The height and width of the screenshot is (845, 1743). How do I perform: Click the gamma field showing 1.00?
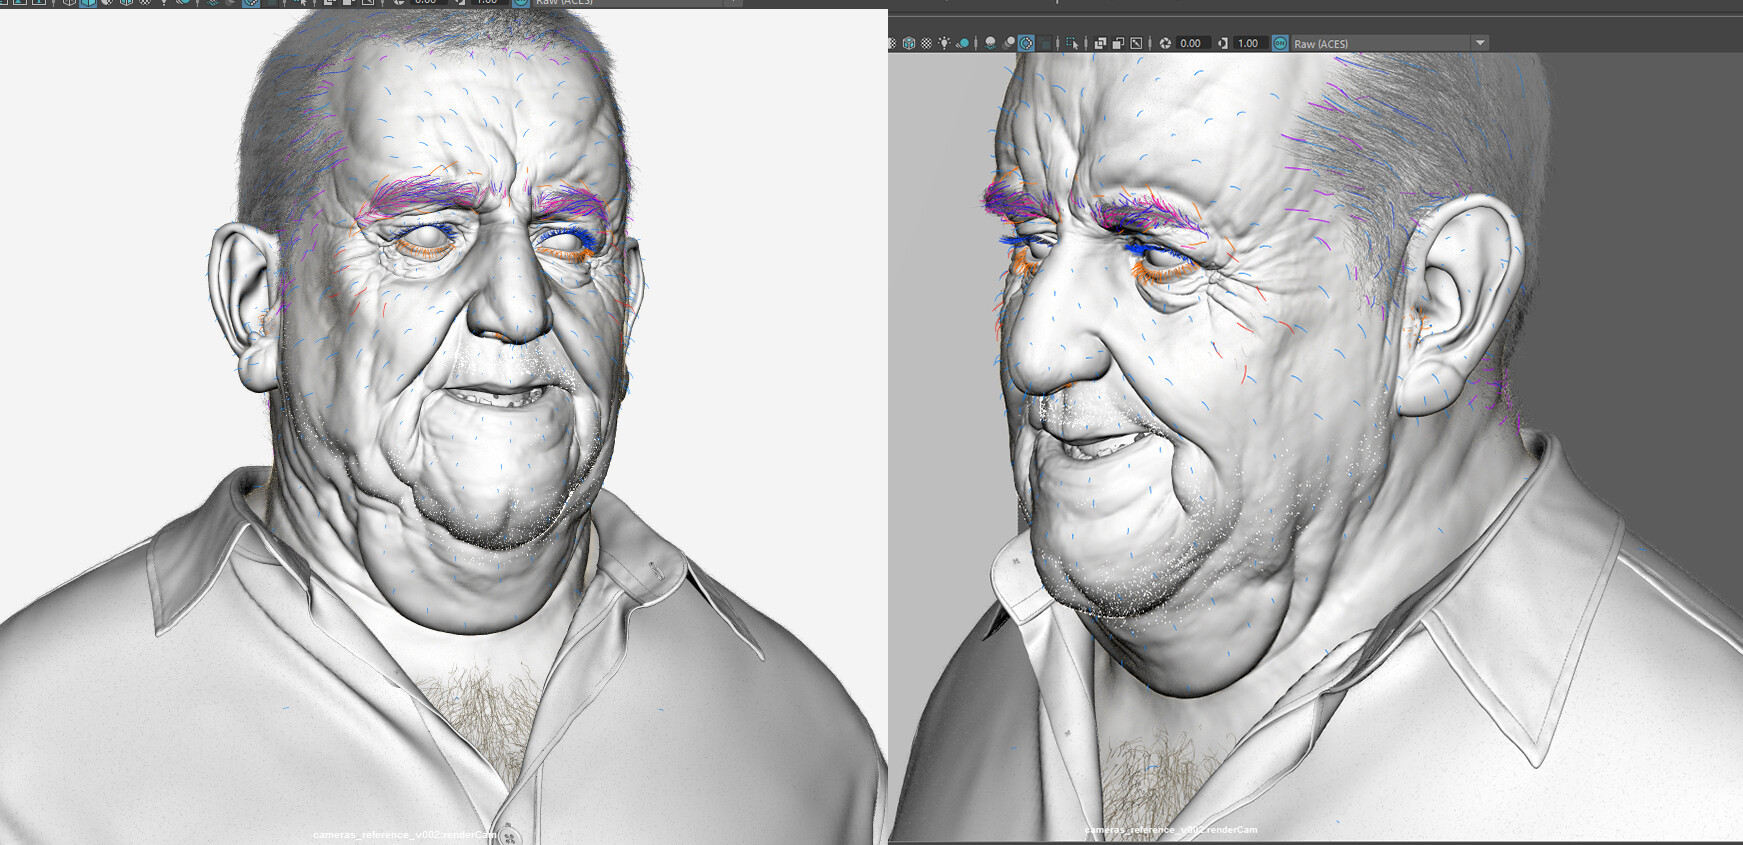[1251, 43]
